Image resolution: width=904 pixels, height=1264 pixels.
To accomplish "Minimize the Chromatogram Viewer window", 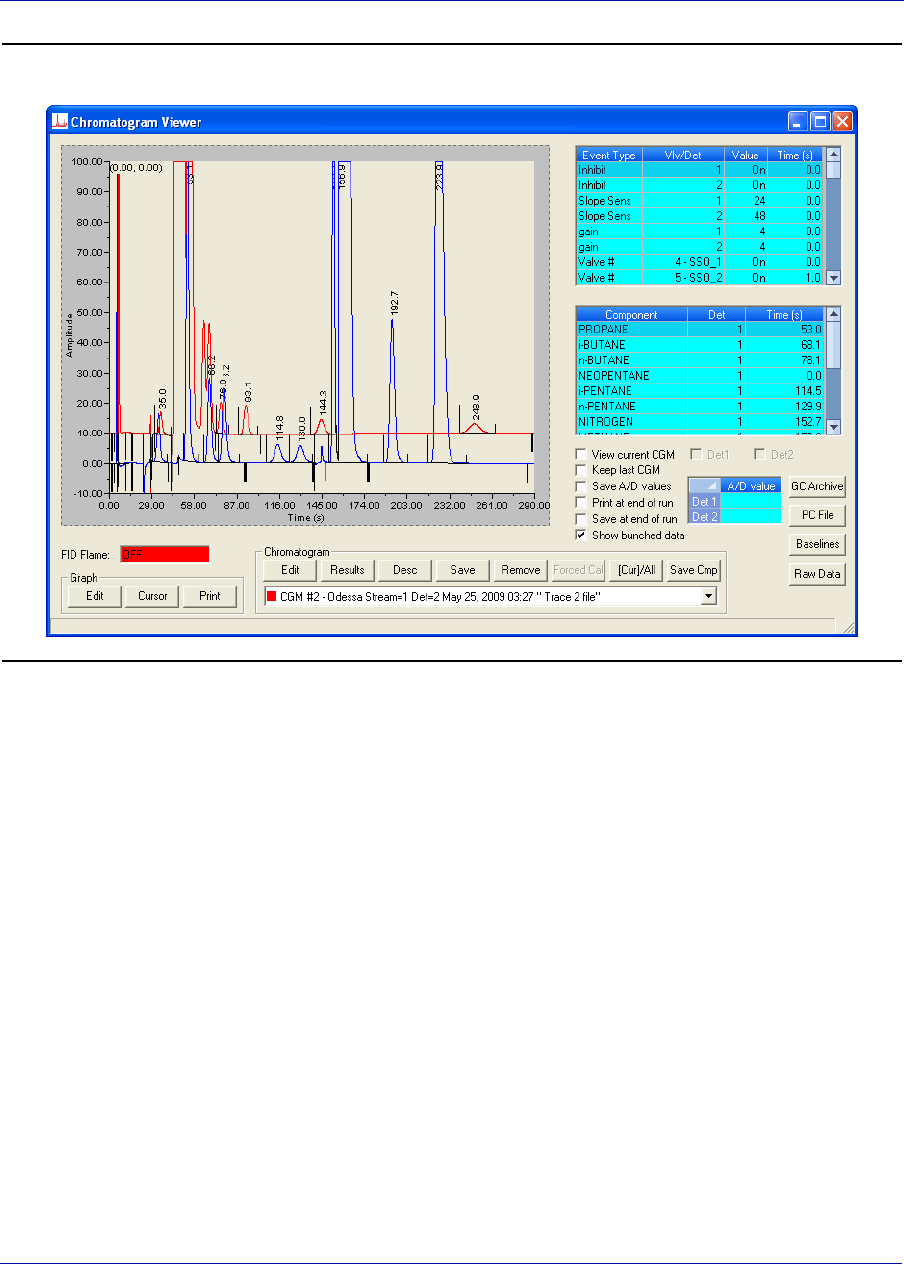I will [798, 122].
